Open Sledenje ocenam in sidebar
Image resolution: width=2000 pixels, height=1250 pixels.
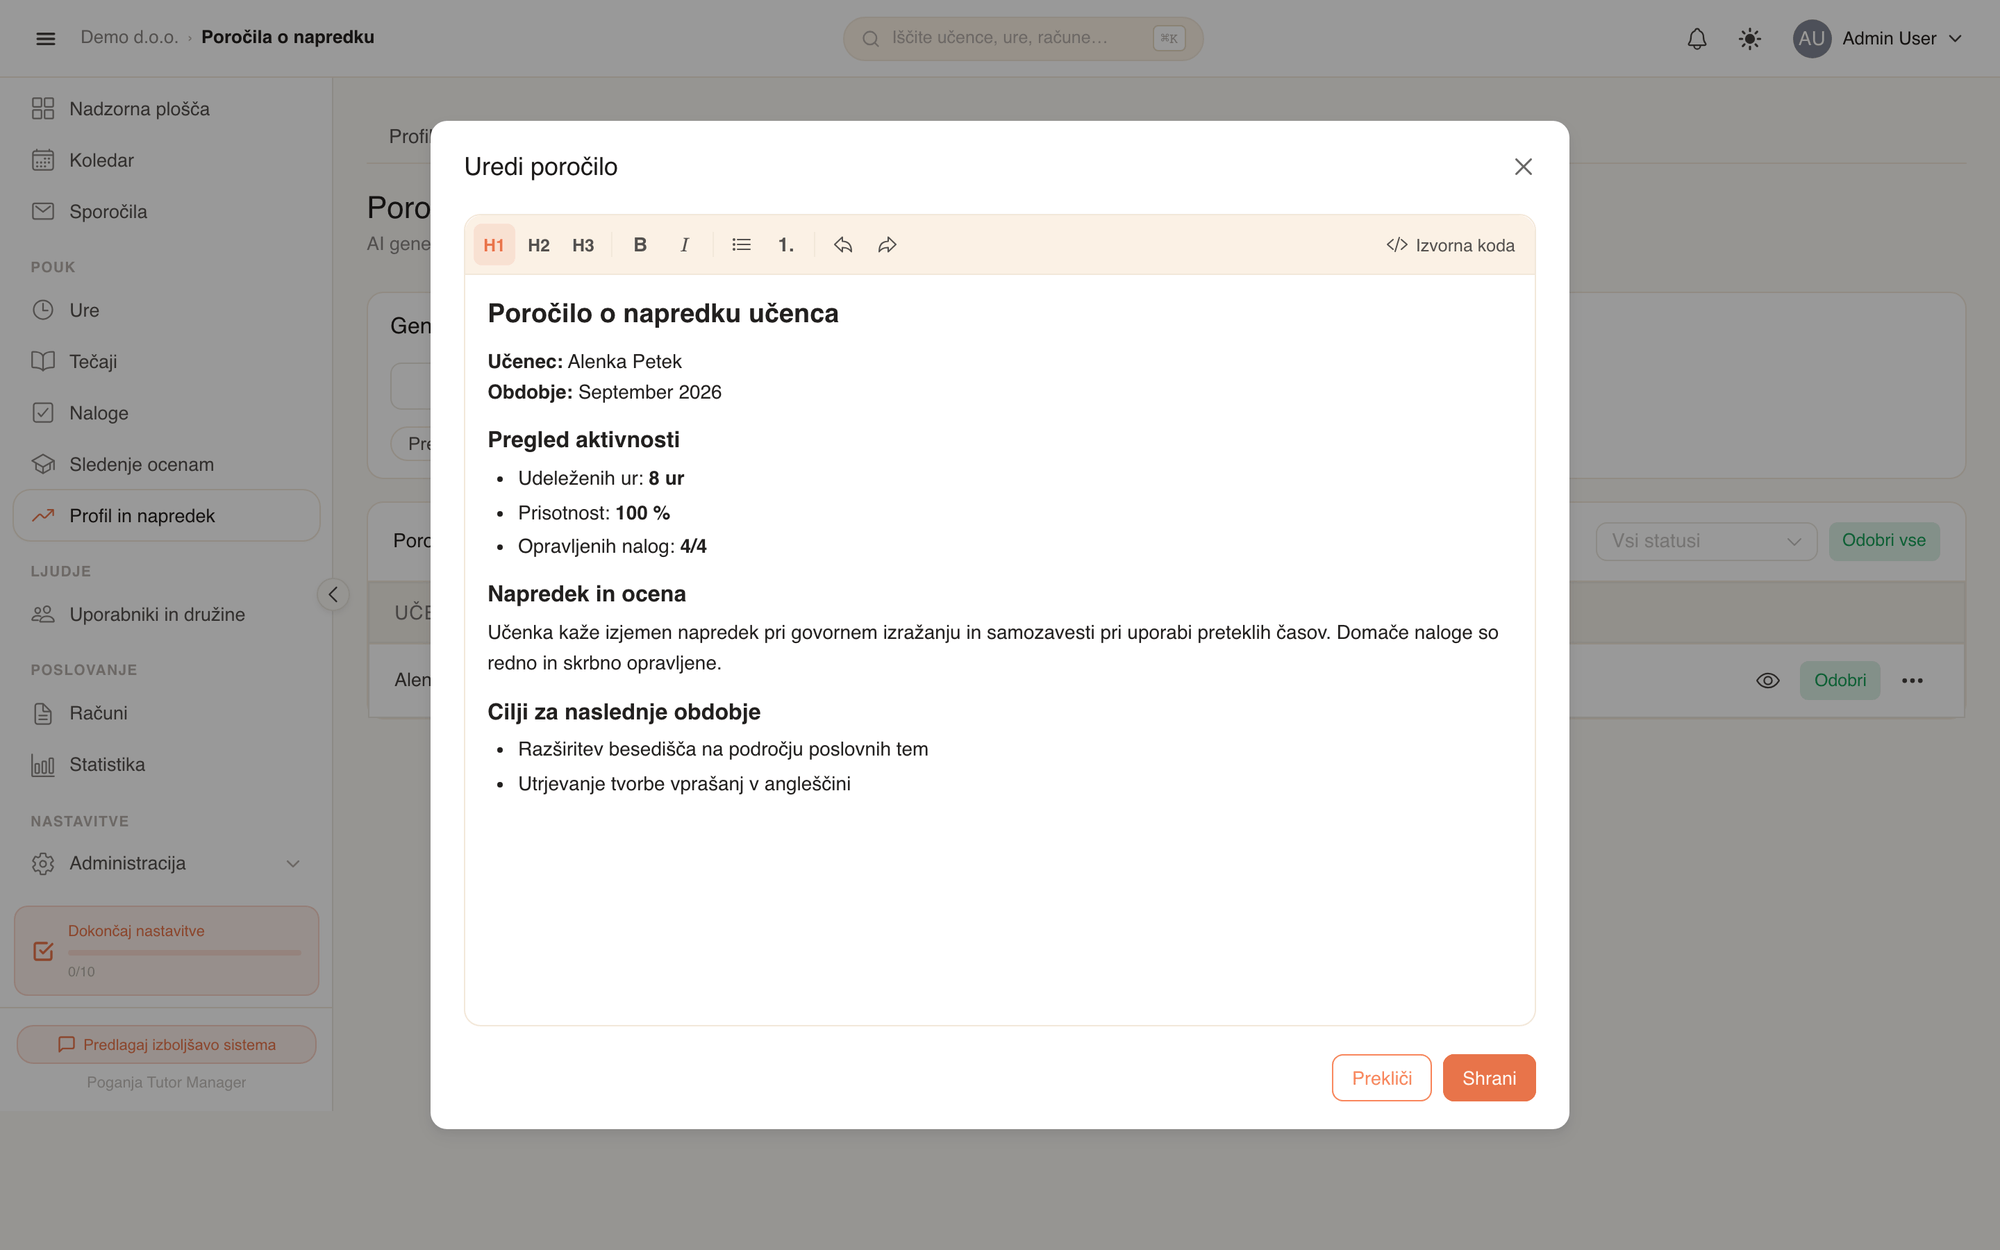(166, 465)
